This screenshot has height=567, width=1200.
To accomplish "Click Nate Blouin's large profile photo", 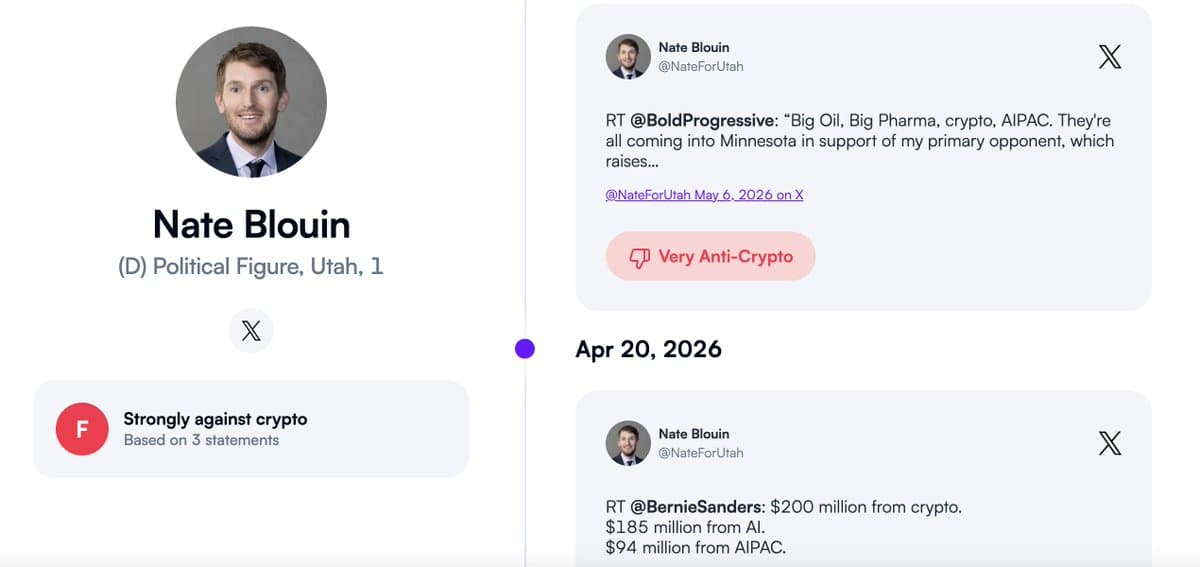I will pos(251,102).
